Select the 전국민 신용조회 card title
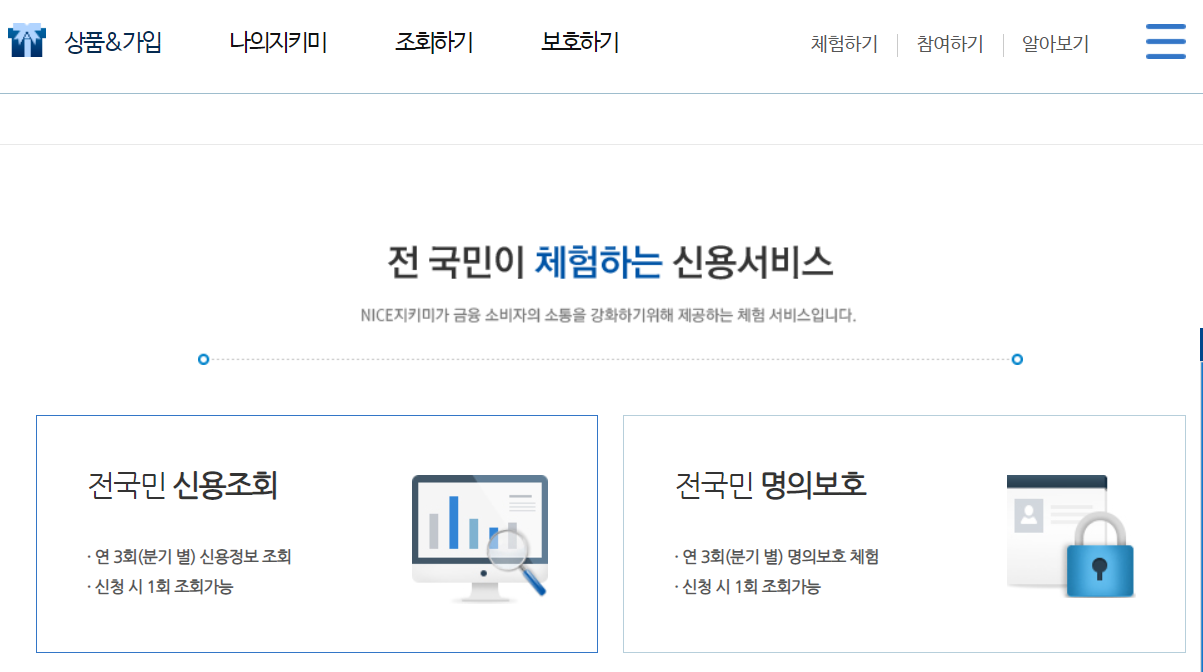This screenshot has width=1203, height=672. [x=182, y=486]
